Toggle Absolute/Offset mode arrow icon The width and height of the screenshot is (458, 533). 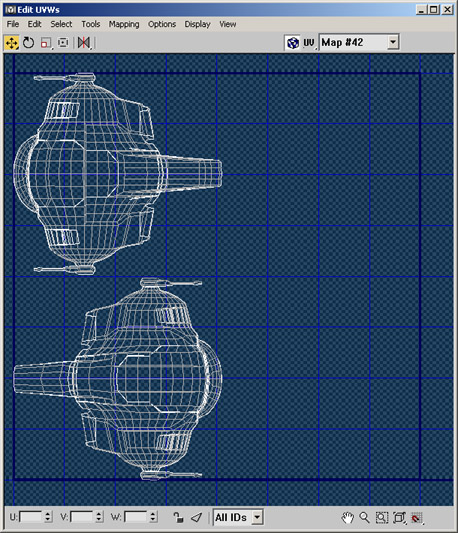tap(197, 517)
